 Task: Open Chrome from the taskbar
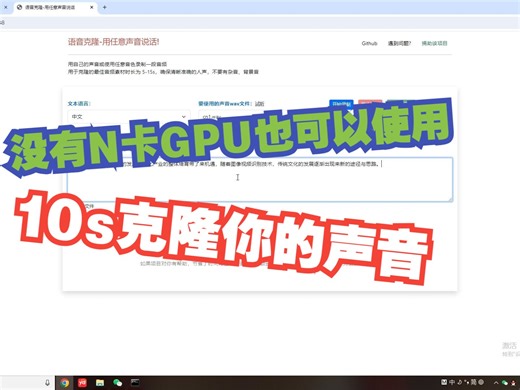(65, 383)
